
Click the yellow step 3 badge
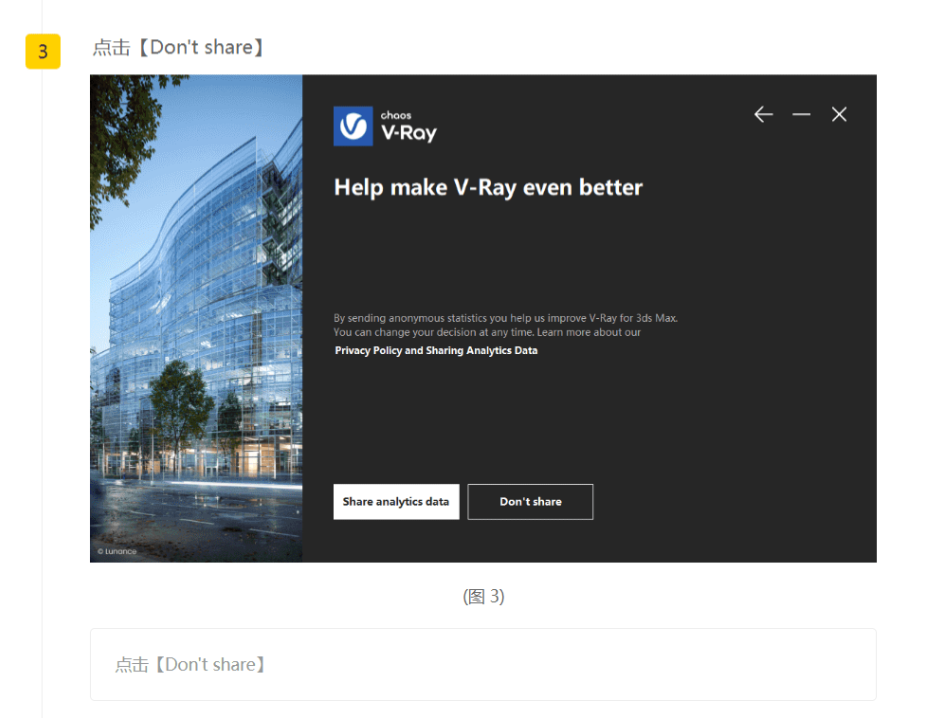point(42,52)
